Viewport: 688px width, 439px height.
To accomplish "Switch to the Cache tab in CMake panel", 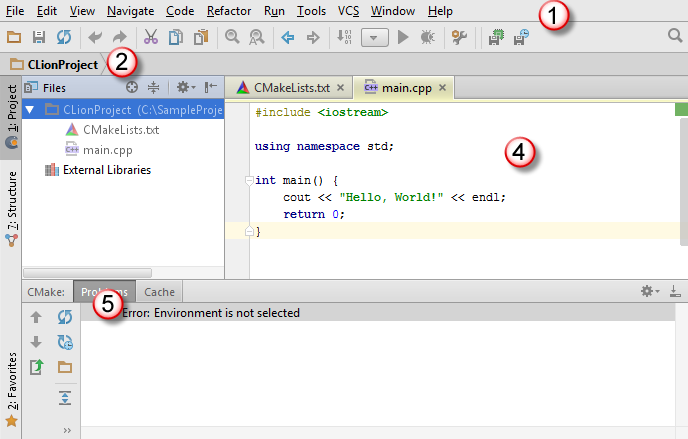I will [x=159, y=292].
